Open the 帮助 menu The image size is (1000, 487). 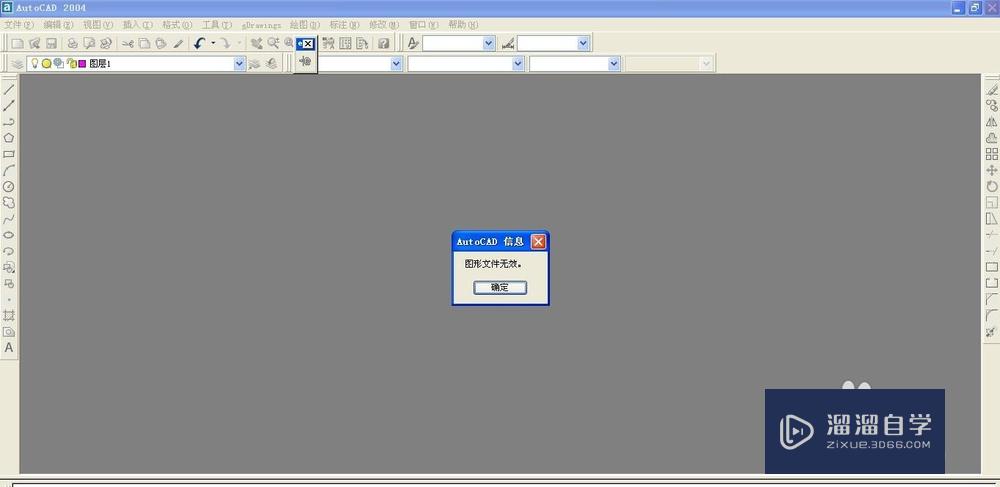tap(463, 25)
